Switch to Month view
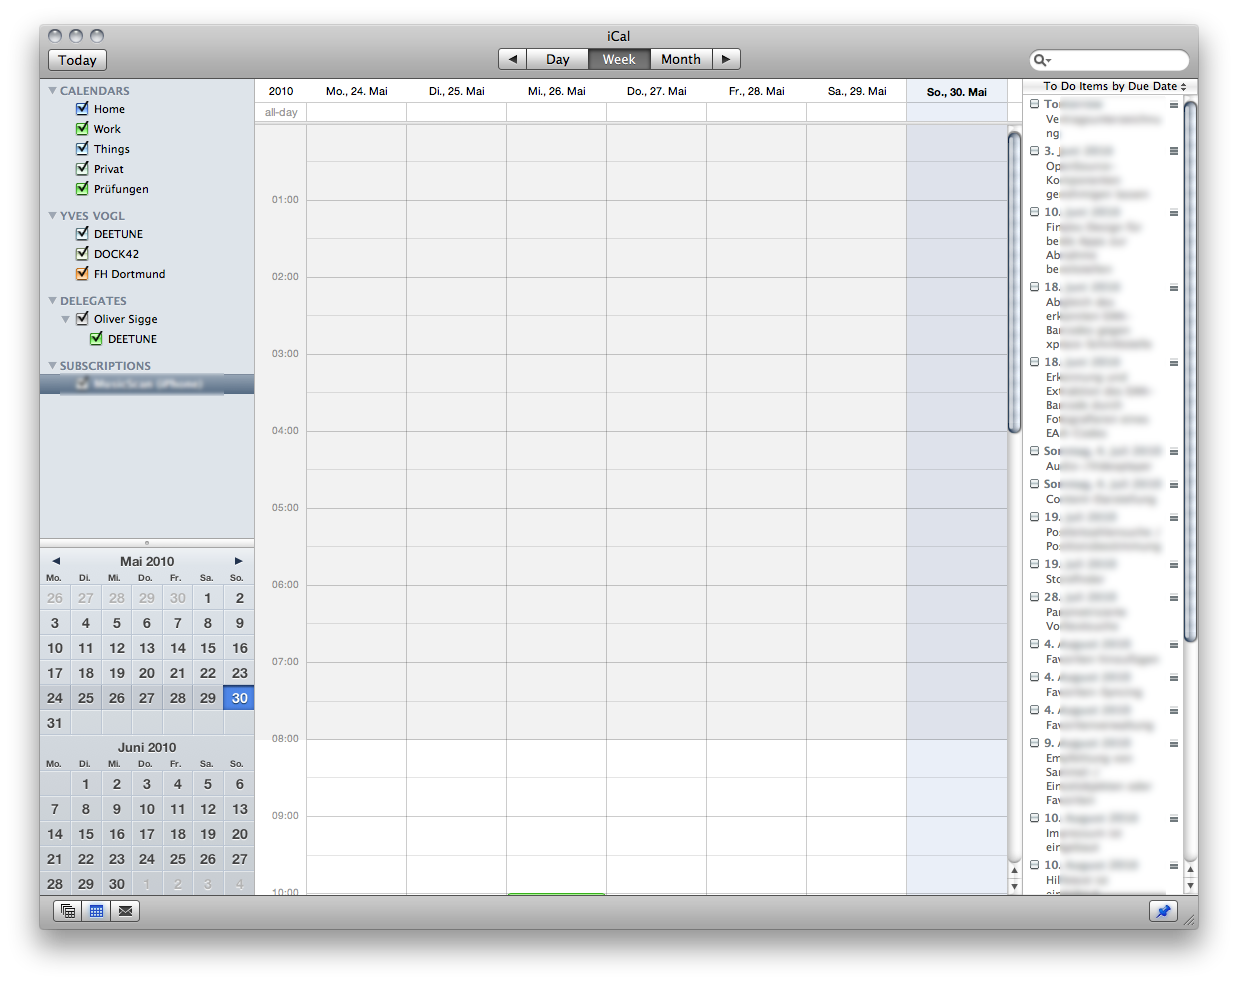The image size is (1238, 984). click(x=680, y=59)
